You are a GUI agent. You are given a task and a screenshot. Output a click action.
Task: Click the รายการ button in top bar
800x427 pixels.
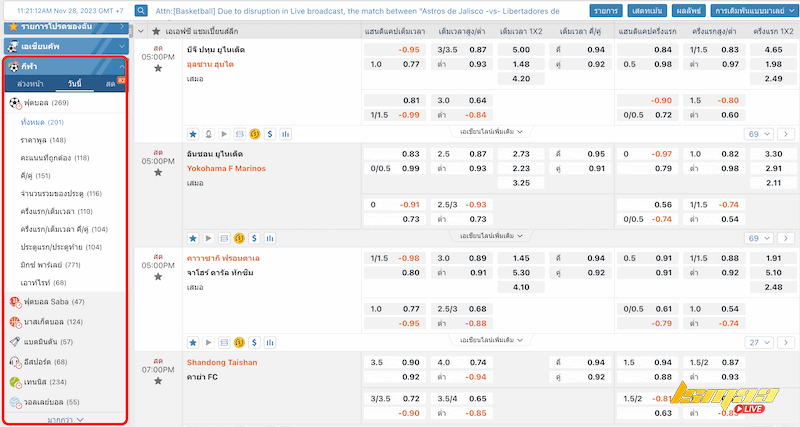606,10
